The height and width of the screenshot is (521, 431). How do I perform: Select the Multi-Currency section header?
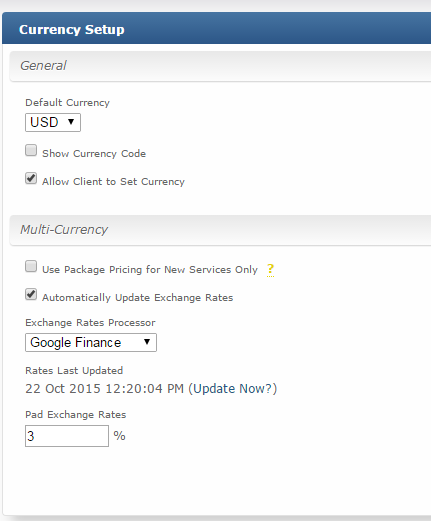(220, 230)
